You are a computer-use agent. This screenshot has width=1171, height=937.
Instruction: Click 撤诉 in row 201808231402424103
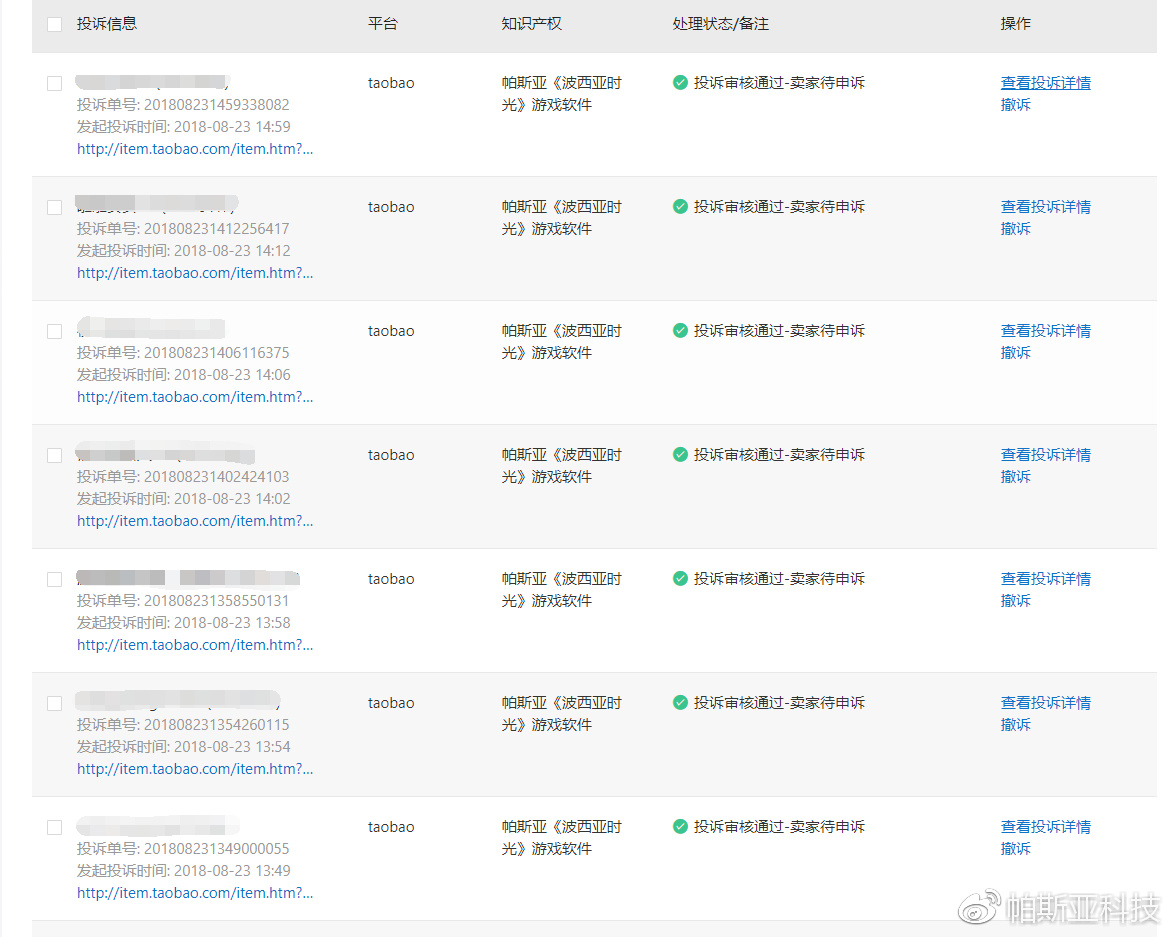pos(1016,476)
